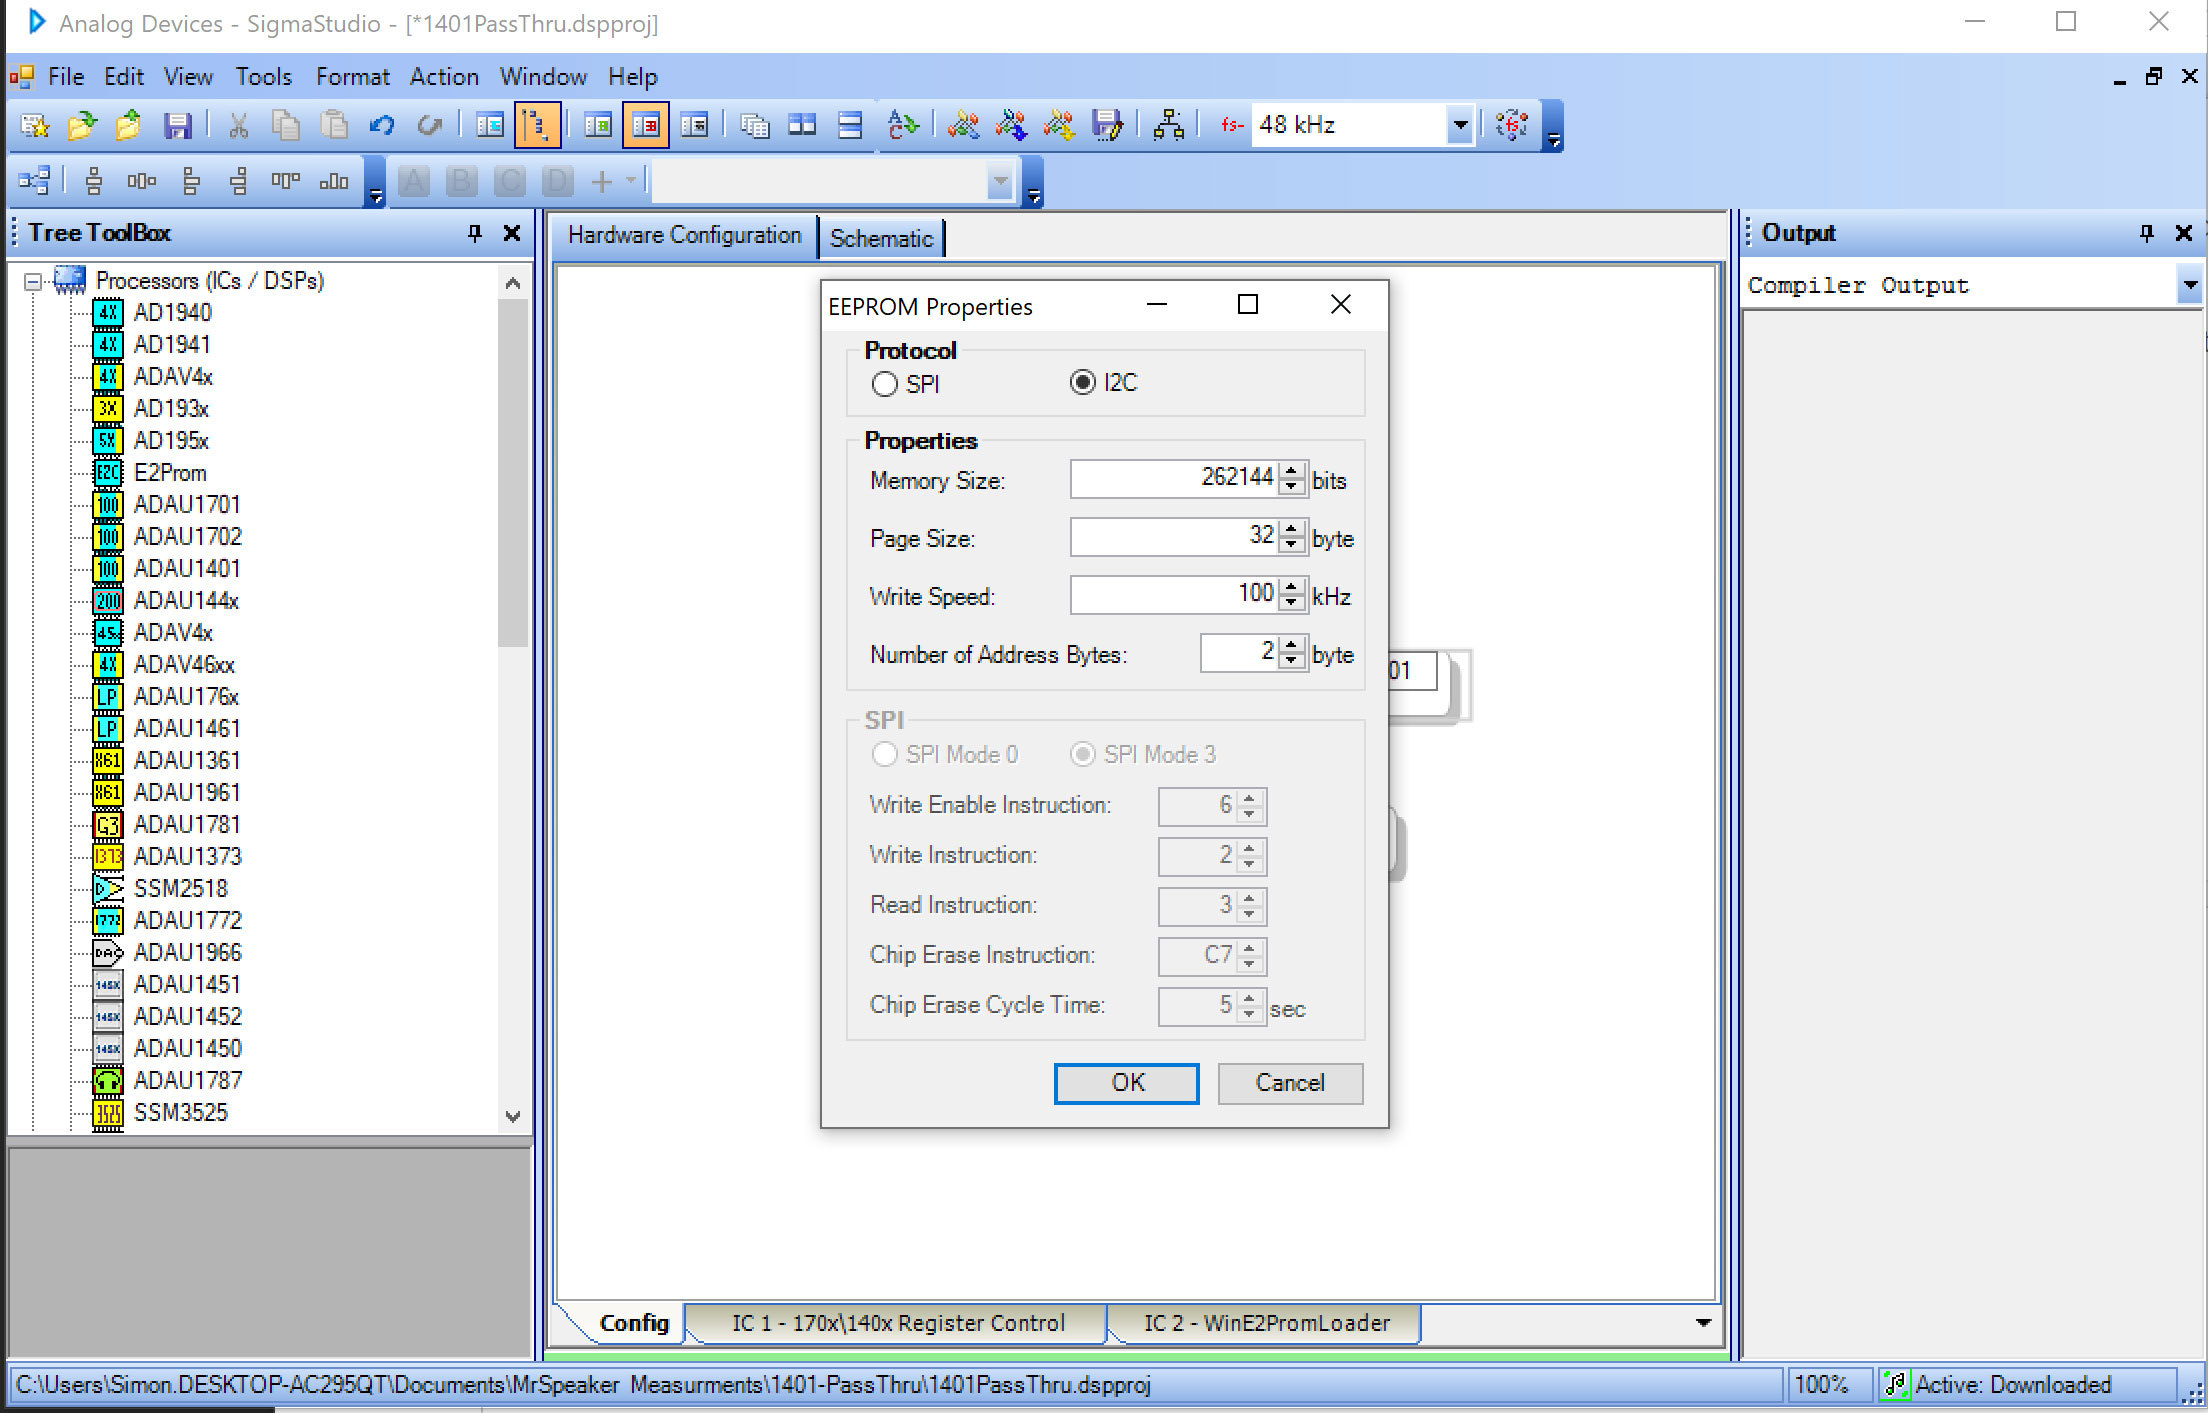This screenshot has width=2208, height=1413.
Task: Click the Page Size input field
Action: tap(1175, 537)
